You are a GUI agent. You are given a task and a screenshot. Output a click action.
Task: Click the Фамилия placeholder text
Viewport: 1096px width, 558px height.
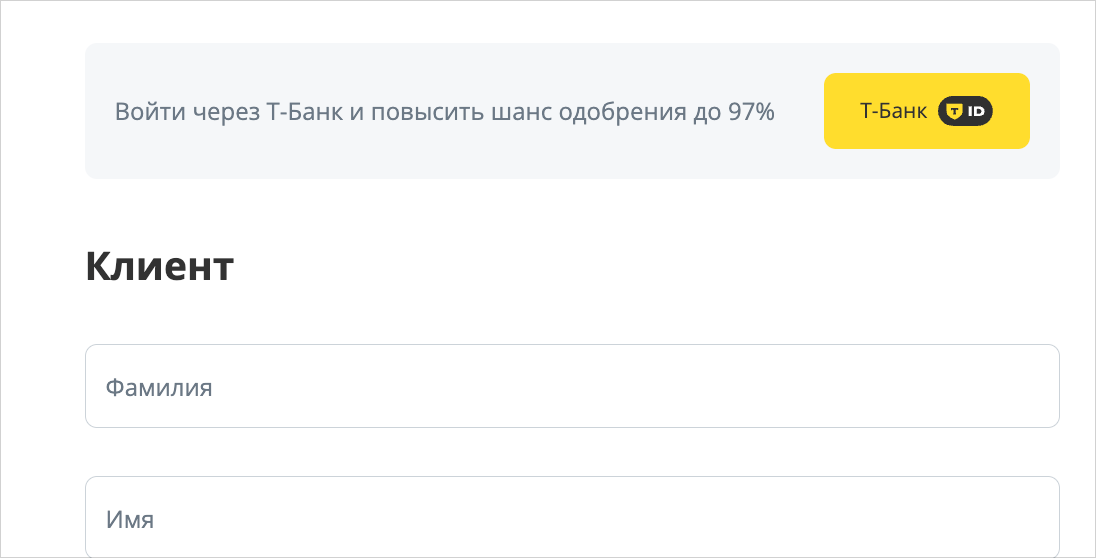[159, 387]
